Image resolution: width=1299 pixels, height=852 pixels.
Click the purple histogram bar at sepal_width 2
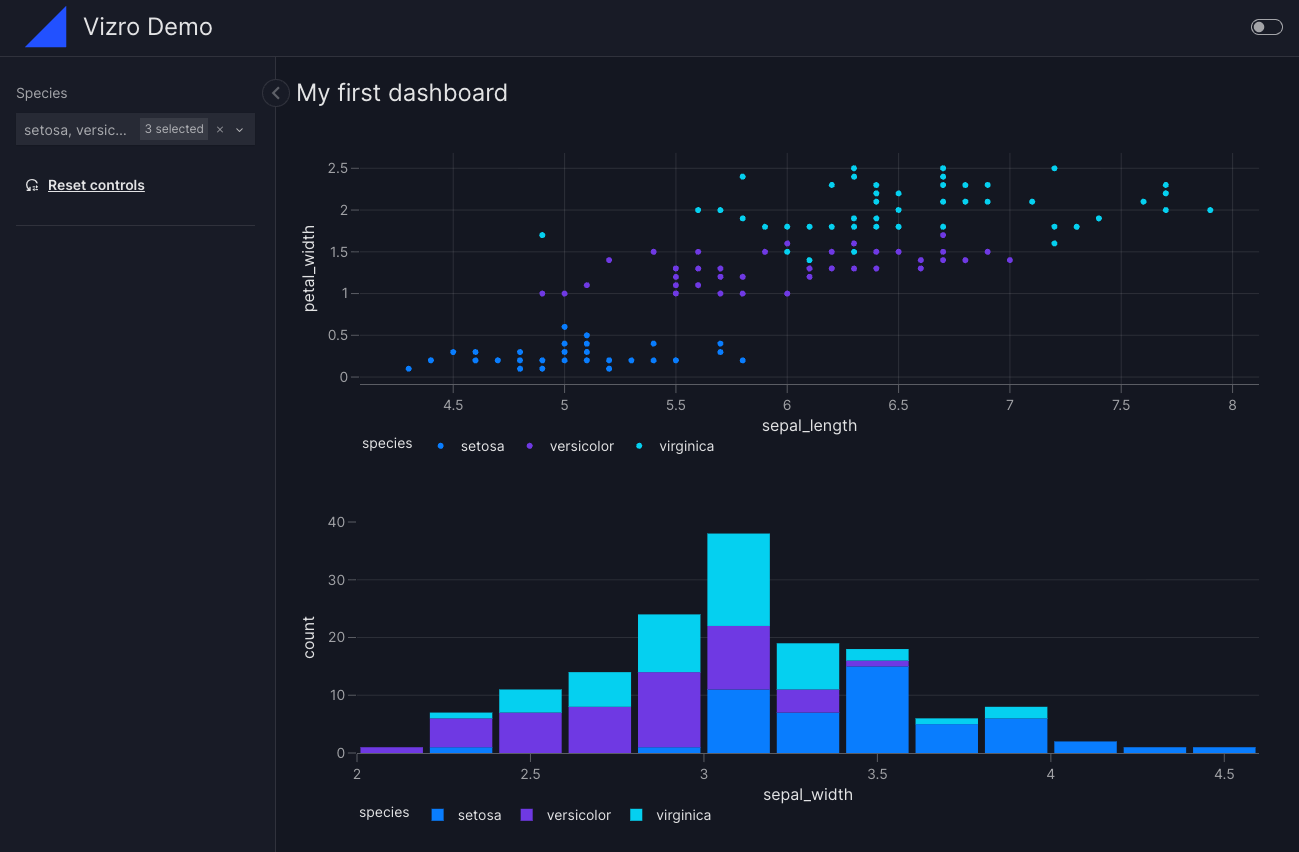click(391, 750)
